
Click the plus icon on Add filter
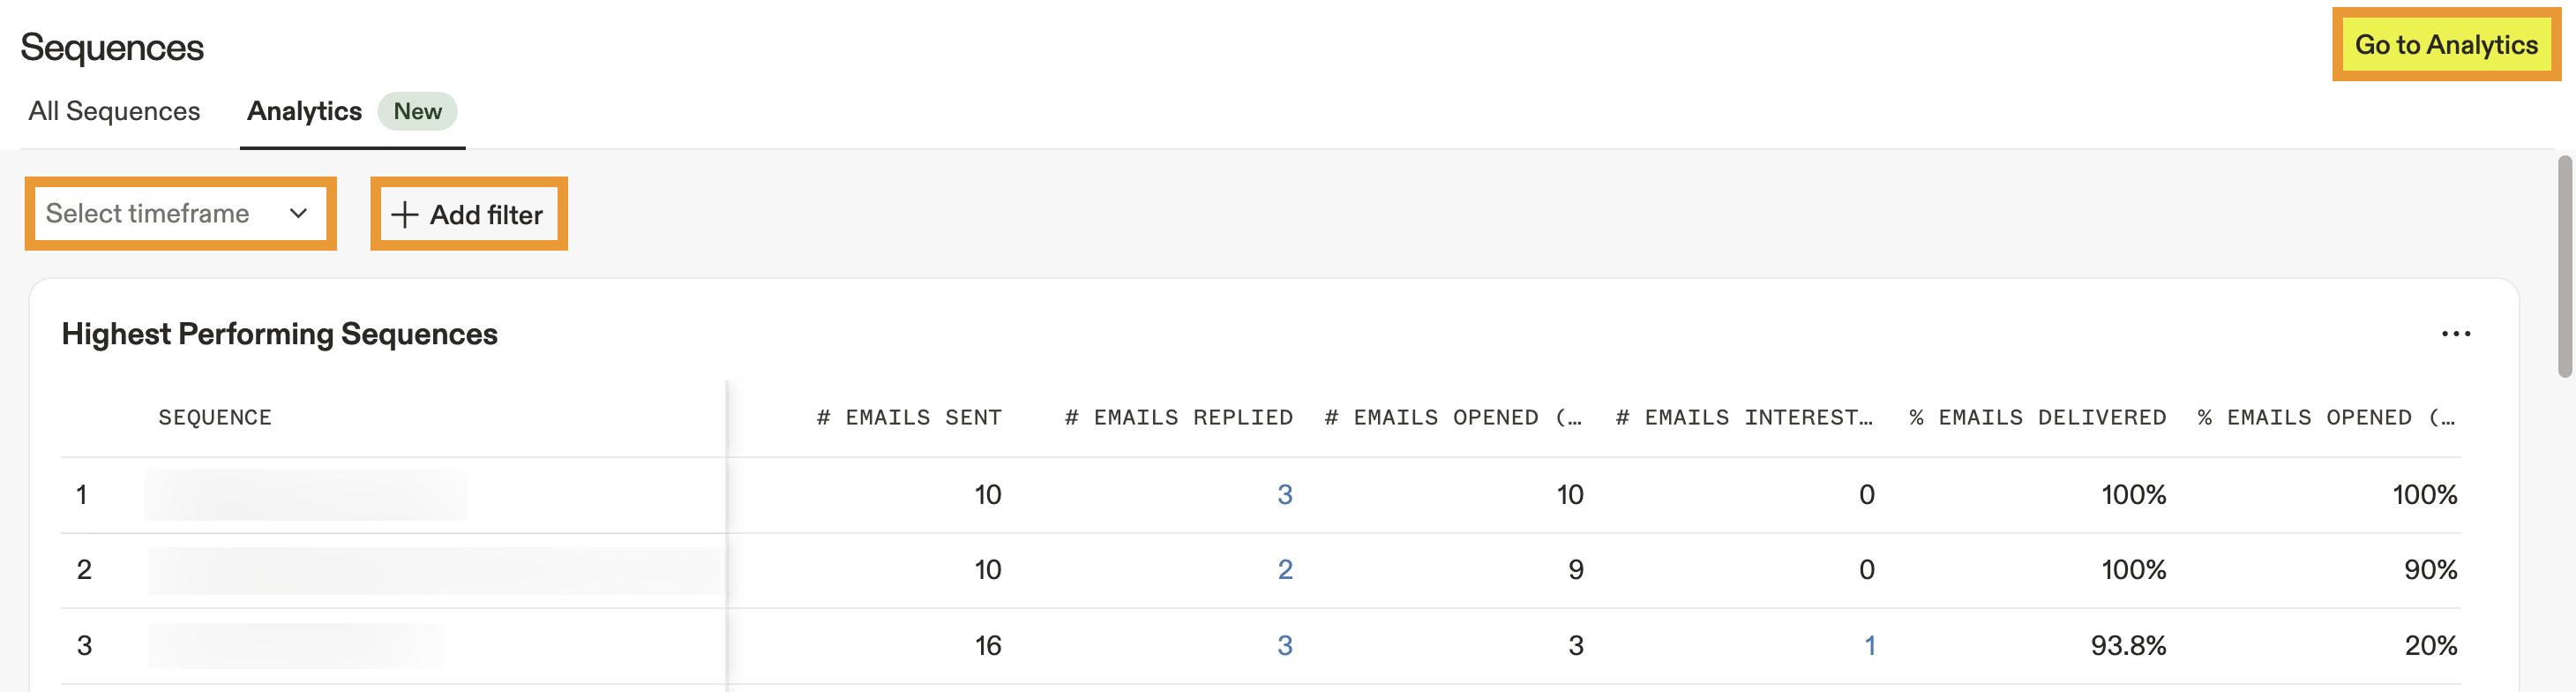click(x=404, y=215)
